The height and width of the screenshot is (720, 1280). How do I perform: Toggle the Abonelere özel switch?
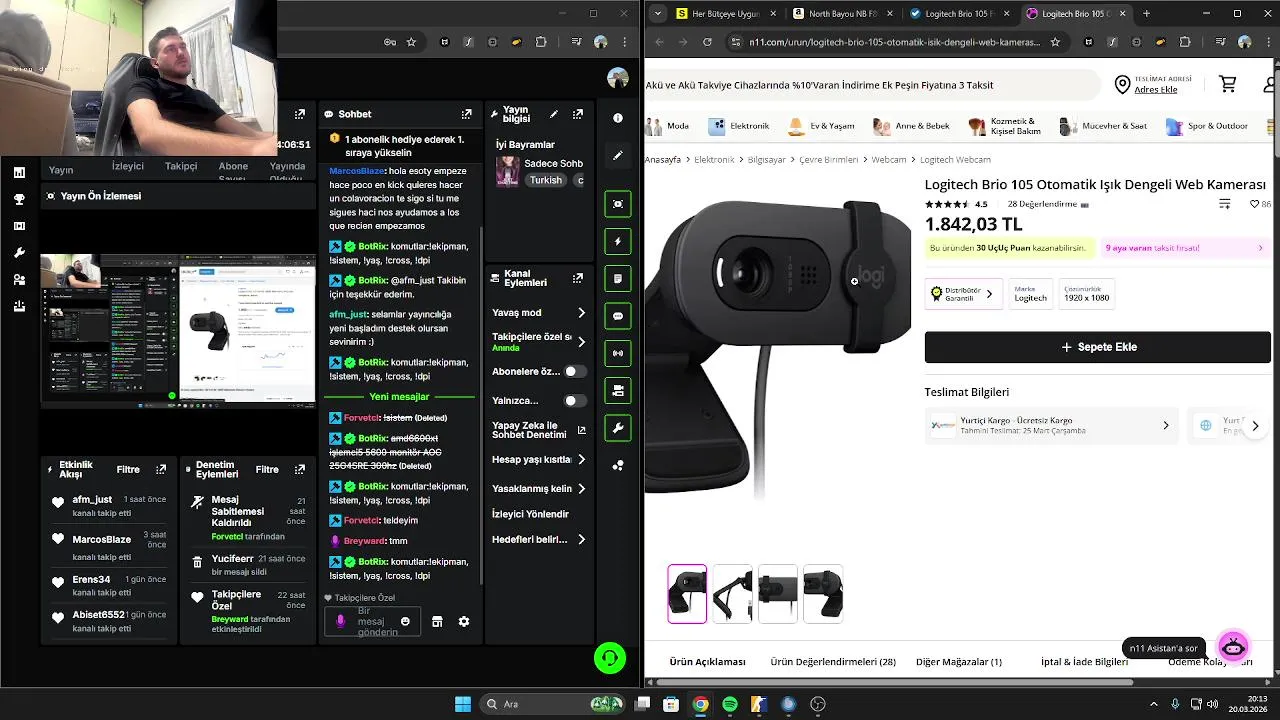[x=574, y=371]
